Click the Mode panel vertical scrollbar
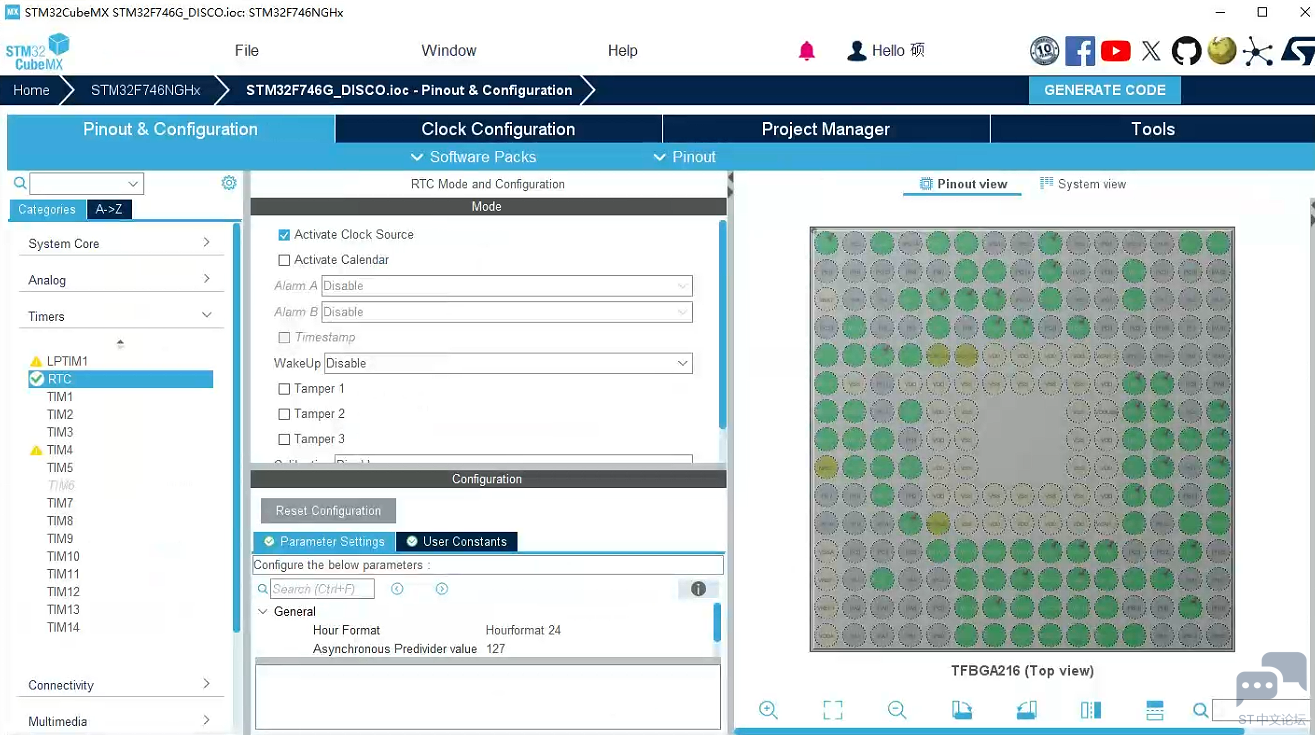This screenshot has width=1315, height=735. (723, 325)
